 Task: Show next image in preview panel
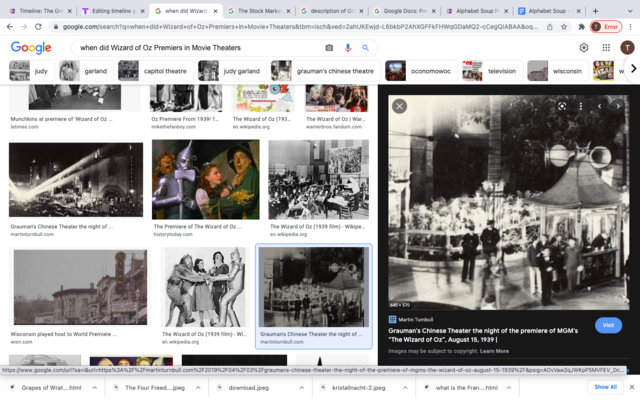coord(618,107)
